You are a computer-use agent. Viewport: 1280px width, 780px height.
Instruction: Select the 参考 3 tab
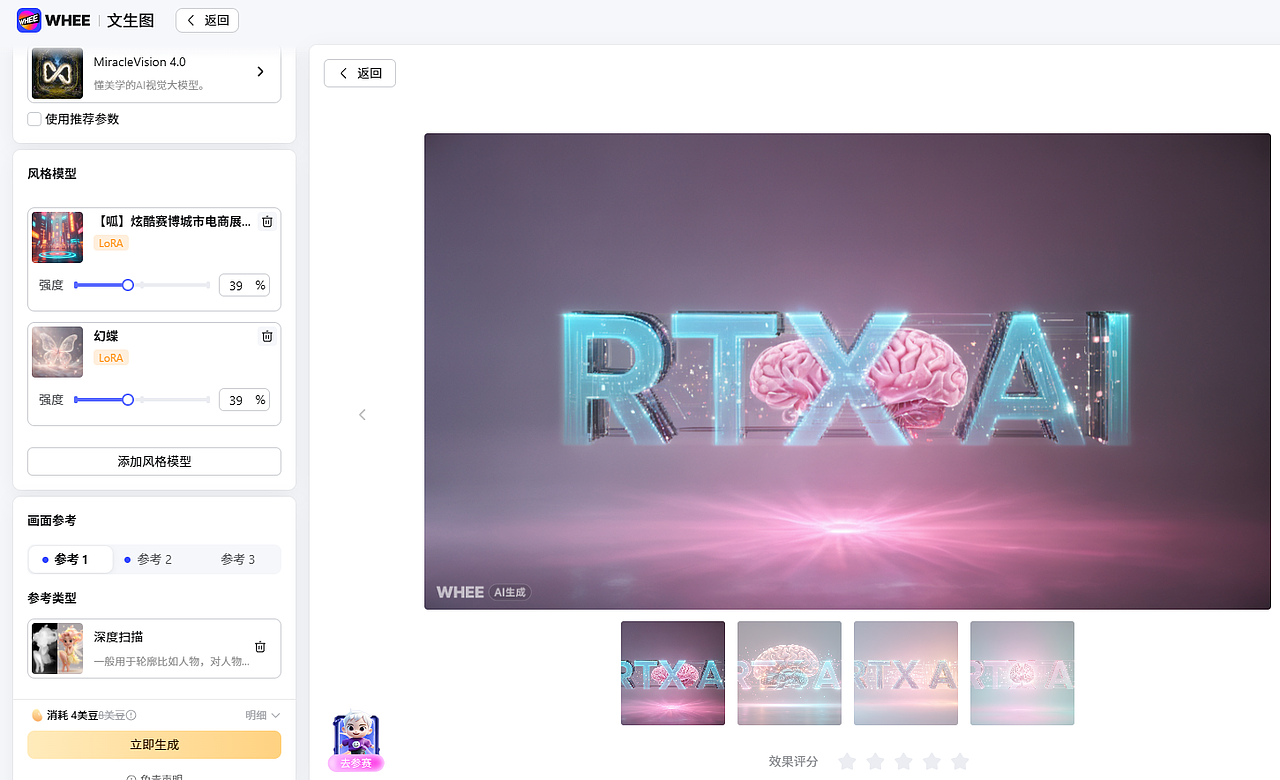coord(237,559)
